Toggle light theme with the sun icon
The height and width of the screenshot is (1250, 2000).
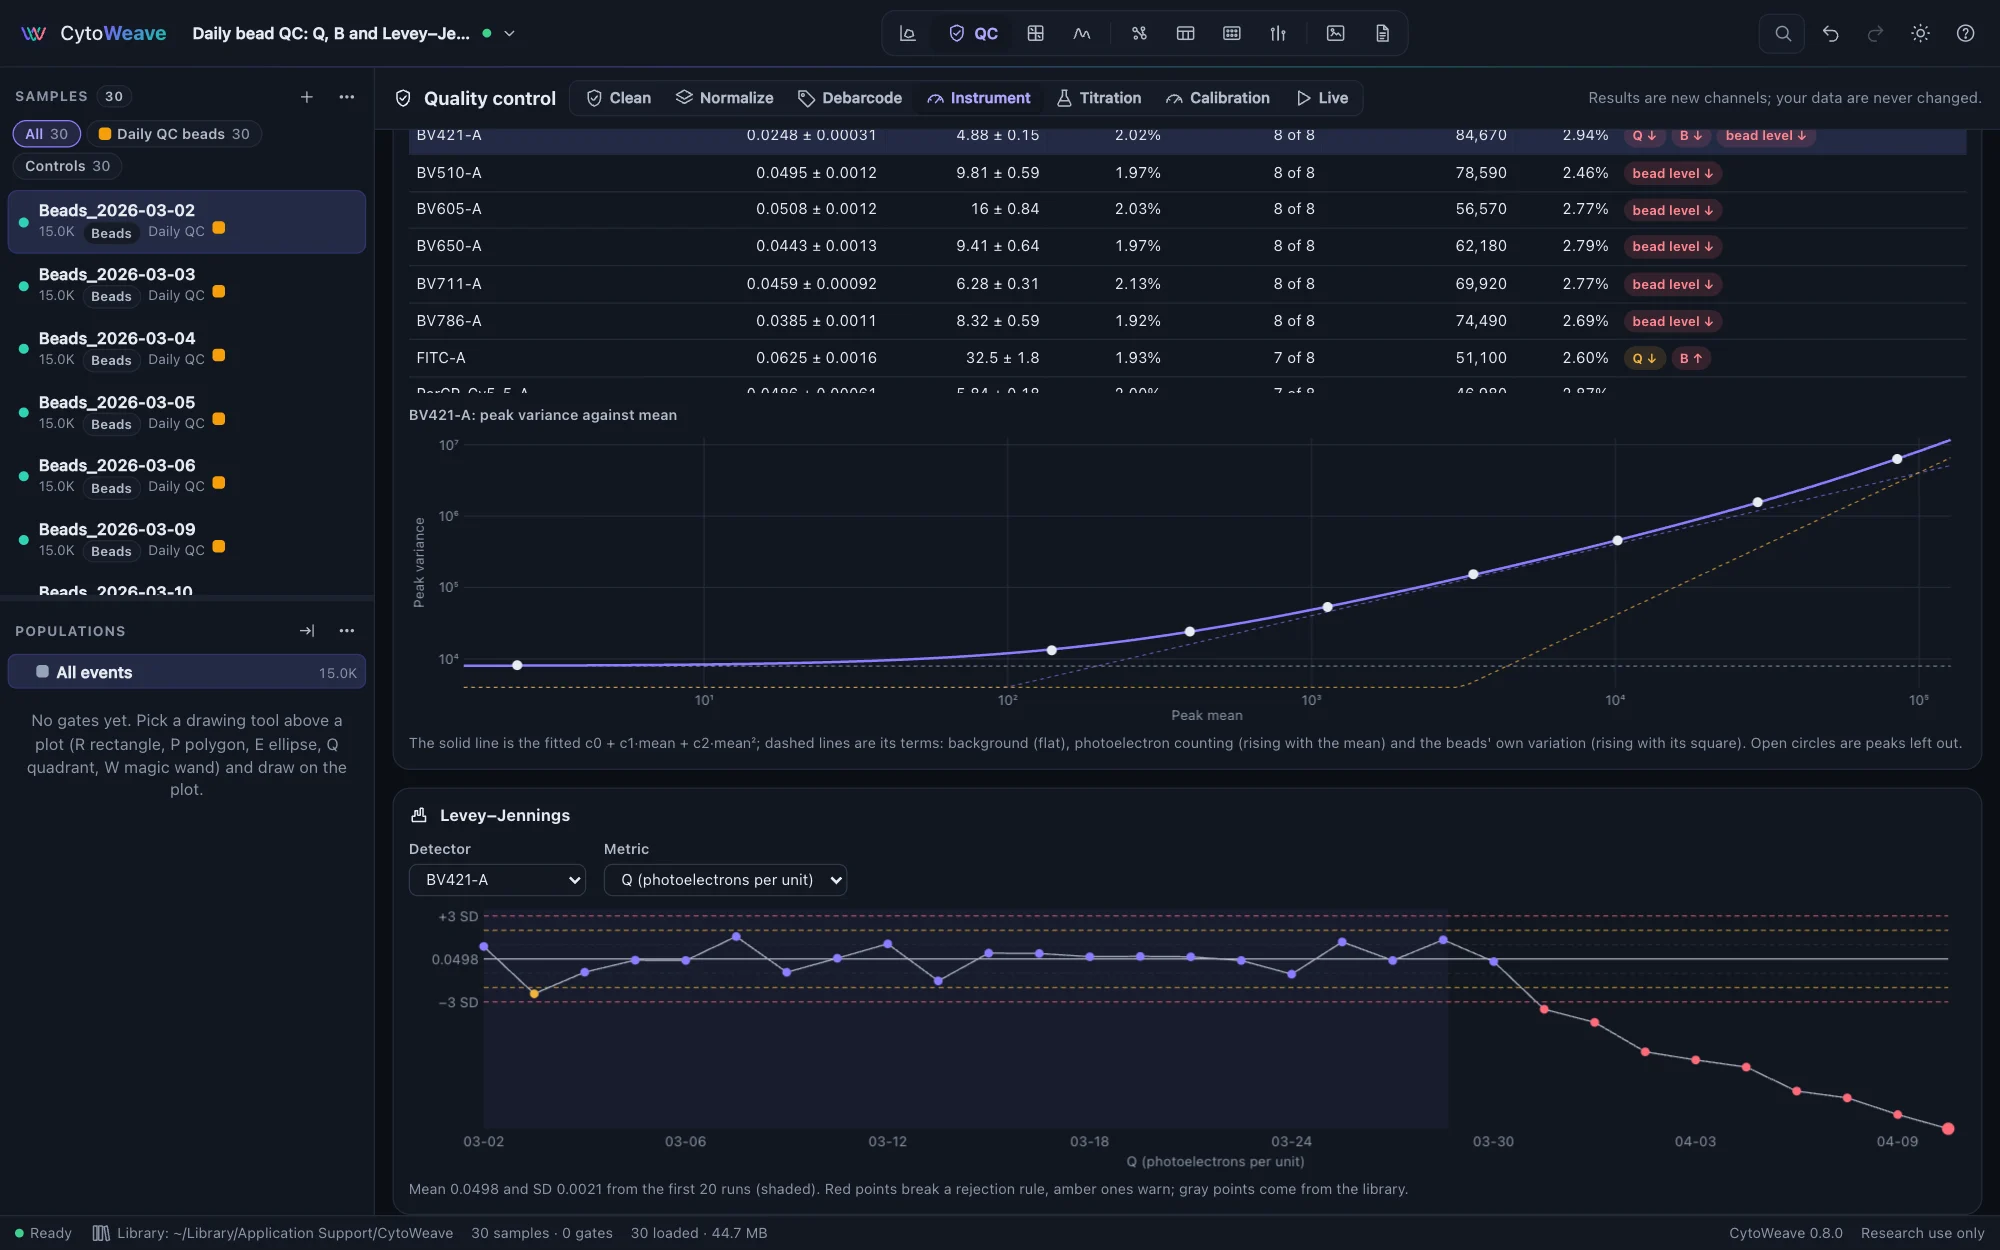pyautogui.click(x=1920, y=33)
